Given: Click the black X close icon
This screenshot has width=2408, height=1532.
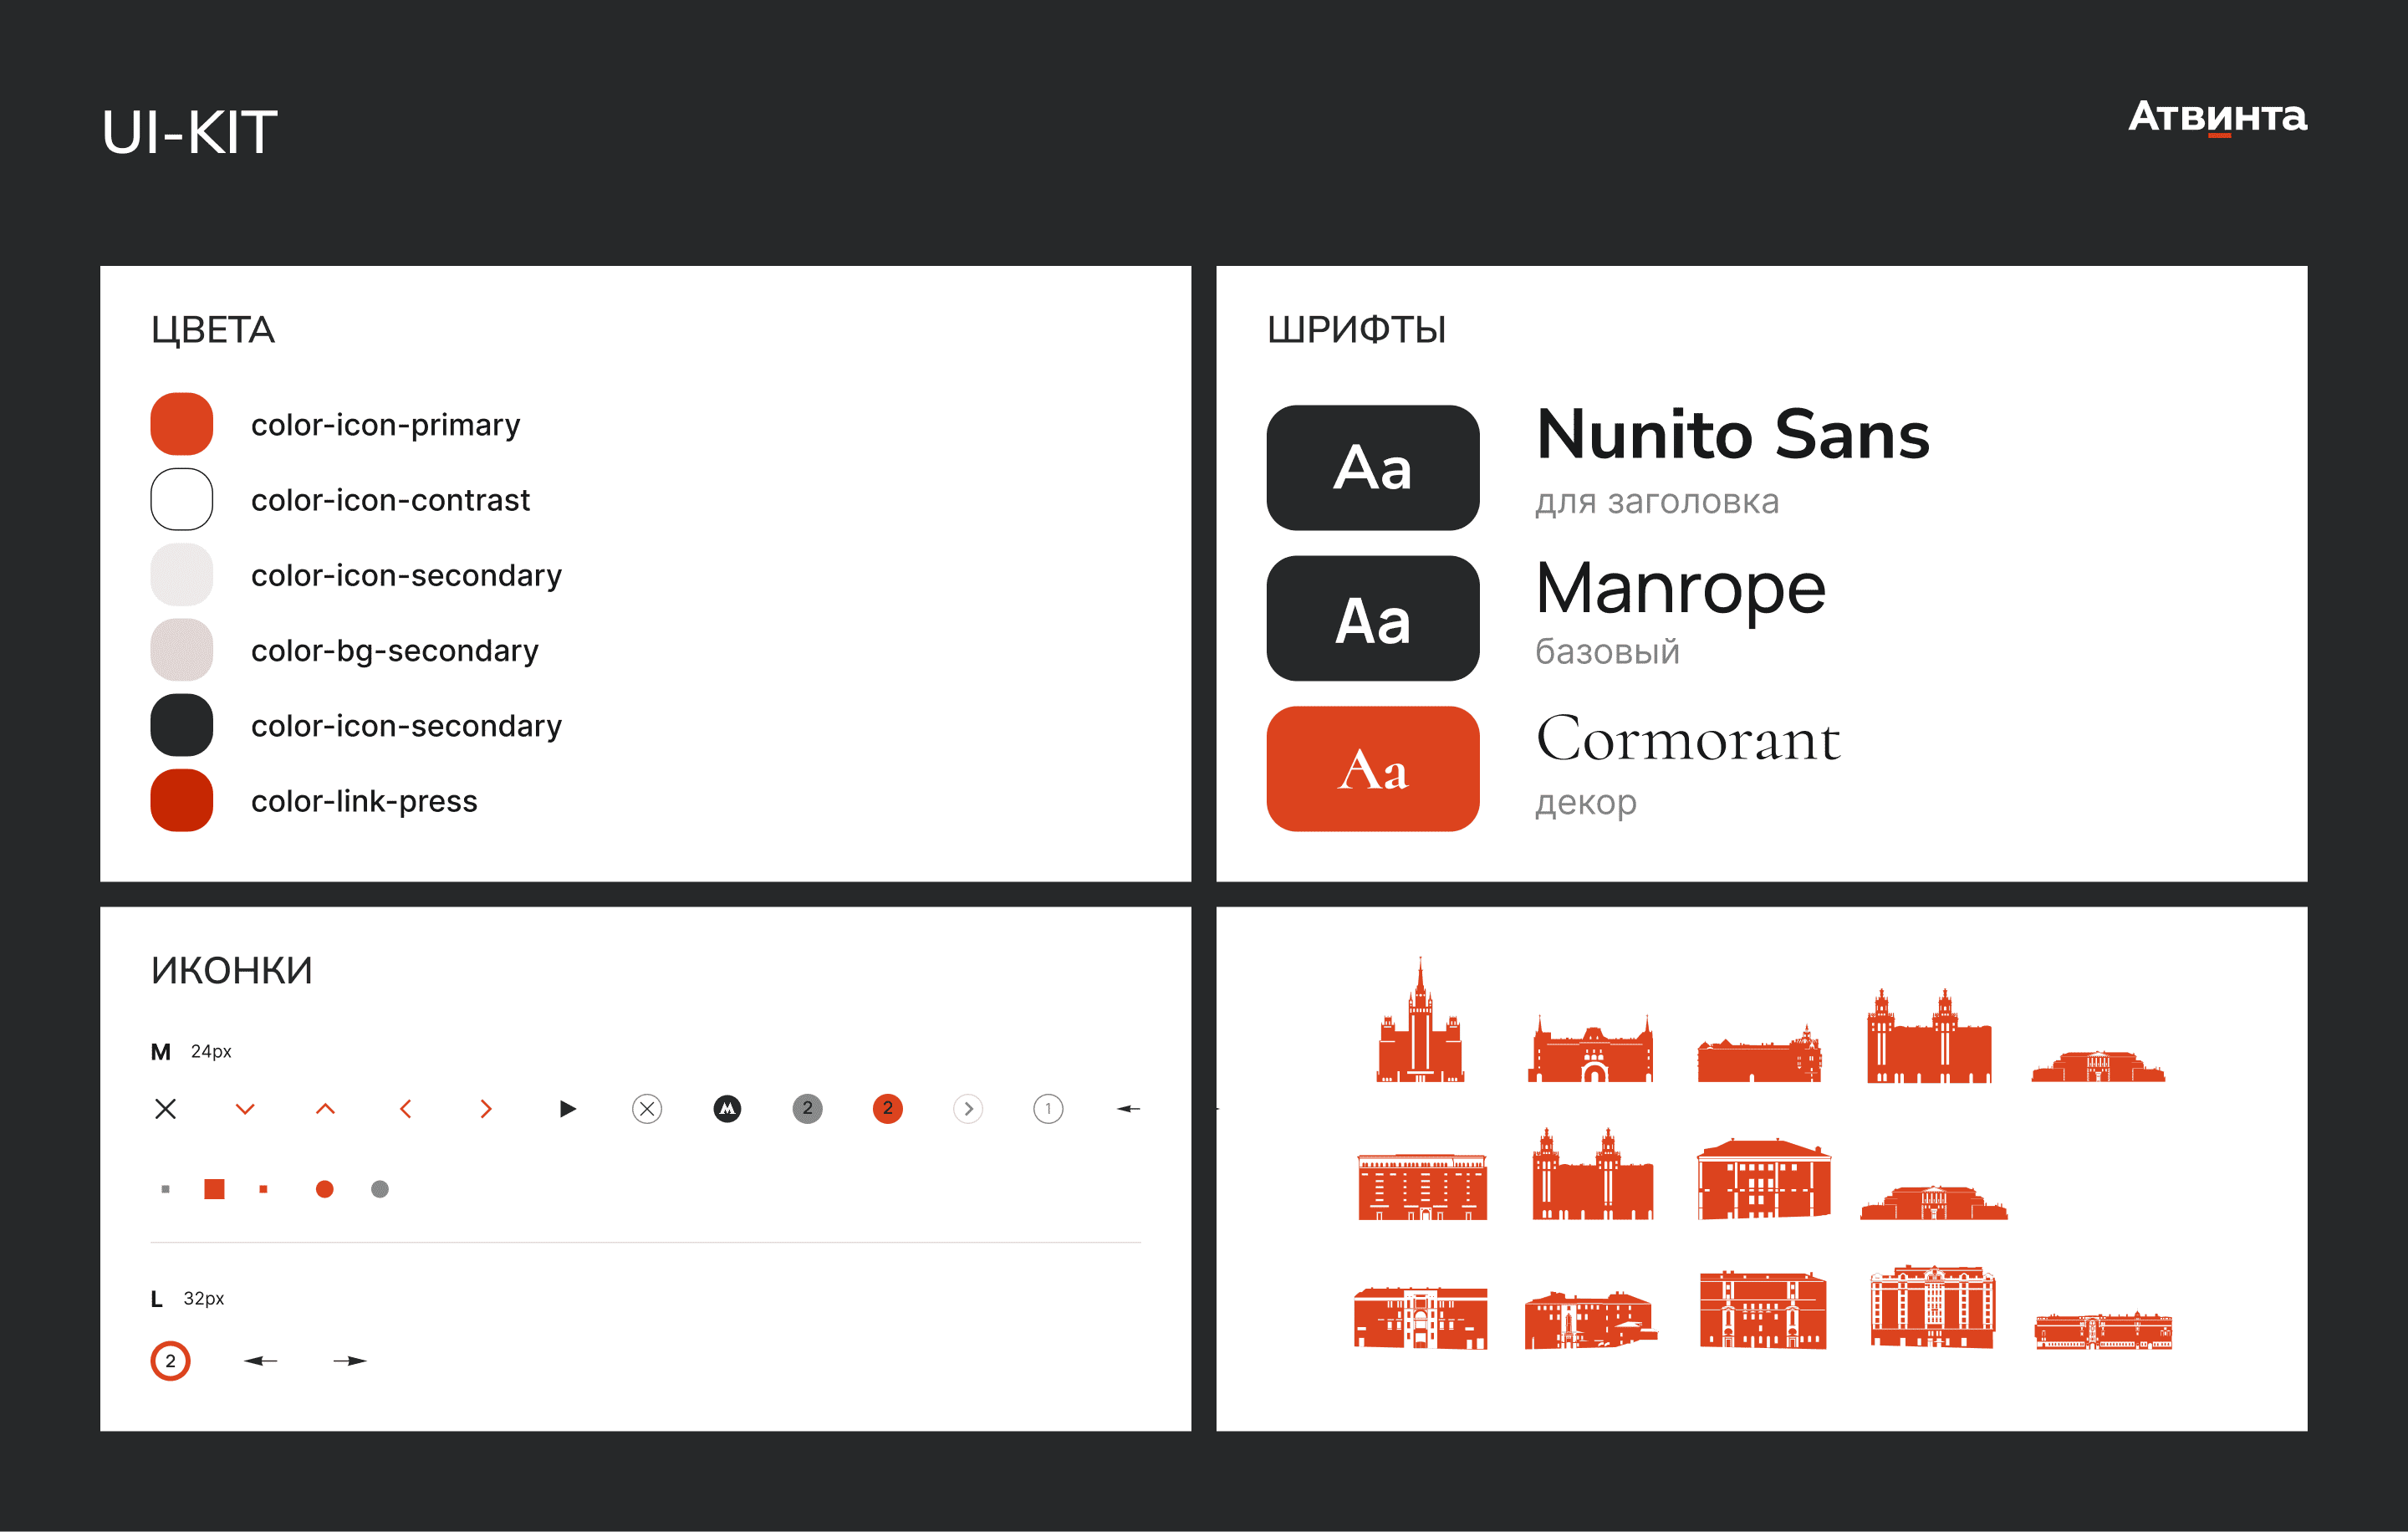Looking at the screenshot, I should click(x=166, y=1108).
